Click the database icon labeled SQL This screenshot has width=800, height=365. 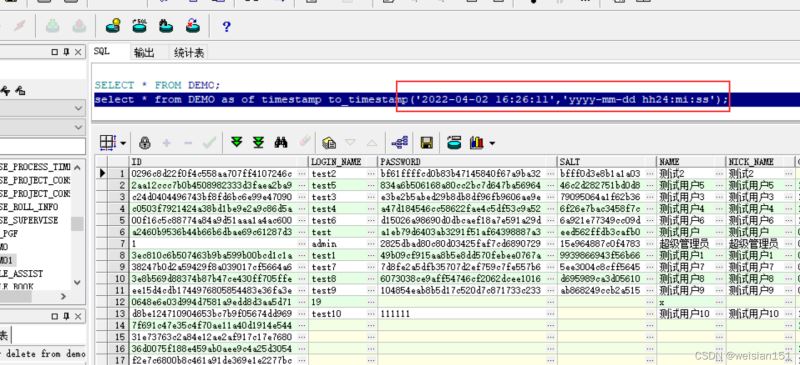(139, 26)
